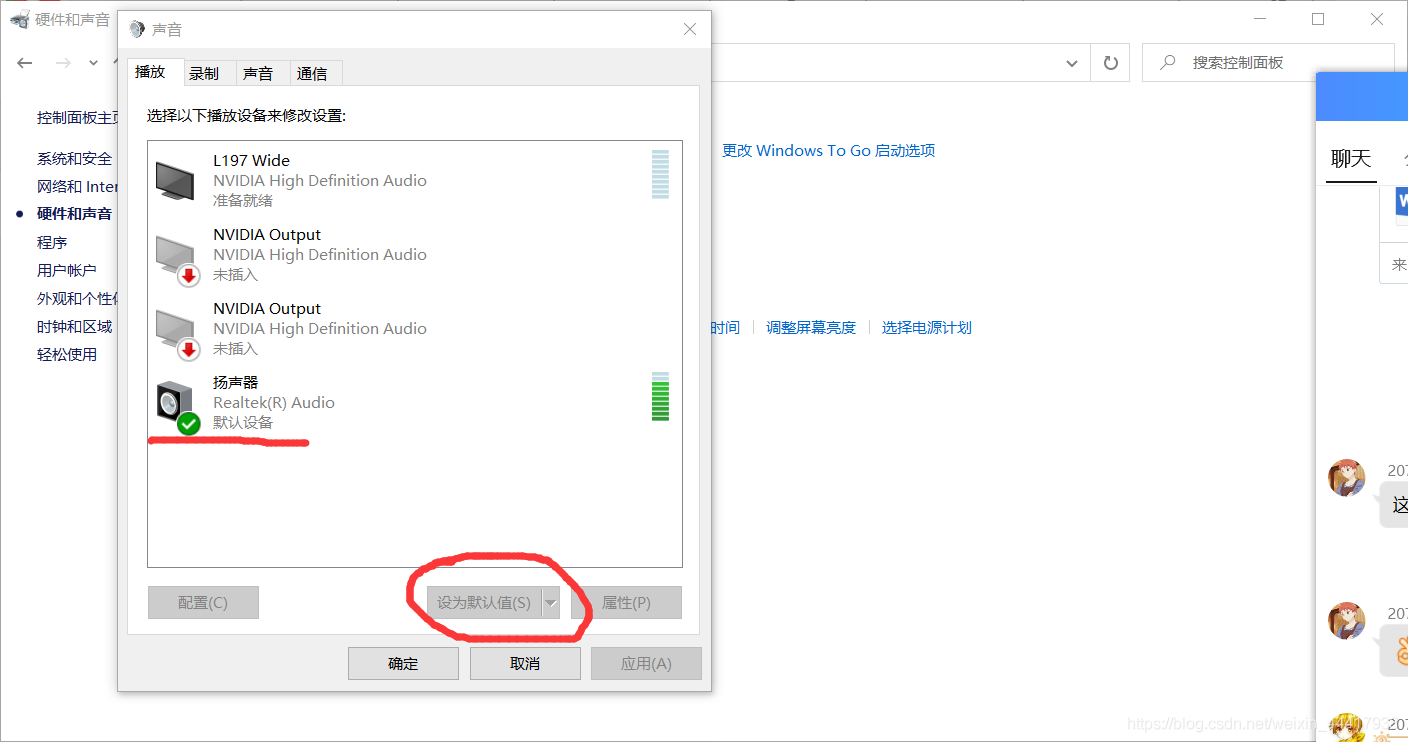This screenshot has width=1408, height=742.
Task: Click the first chat avatar in the chat window
Action: [1346, 478]
